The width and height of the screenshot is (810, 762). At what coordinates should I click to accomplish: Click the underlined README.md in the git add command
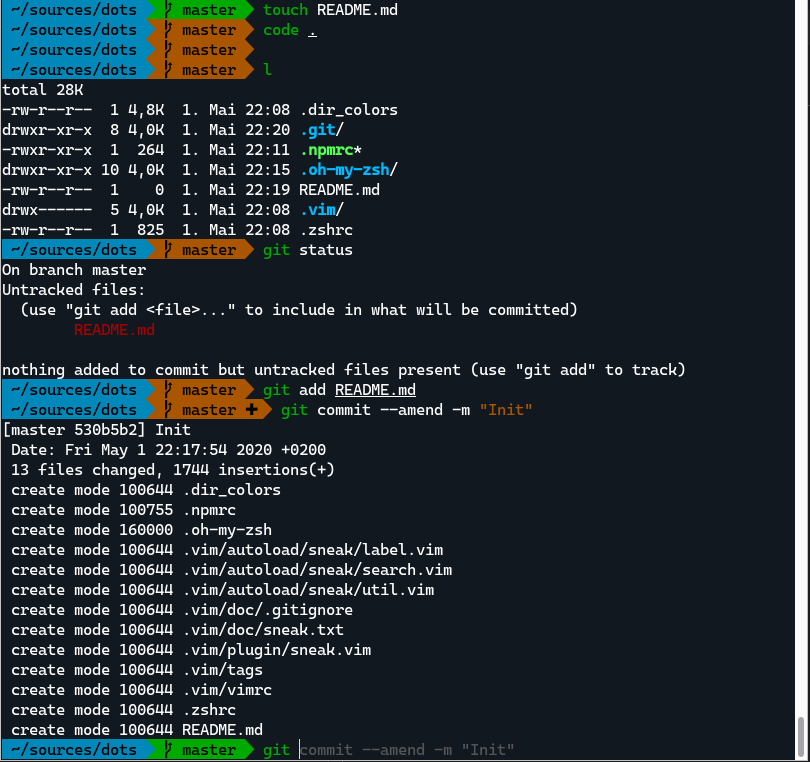pyautogui.click(x=374, y=389)
